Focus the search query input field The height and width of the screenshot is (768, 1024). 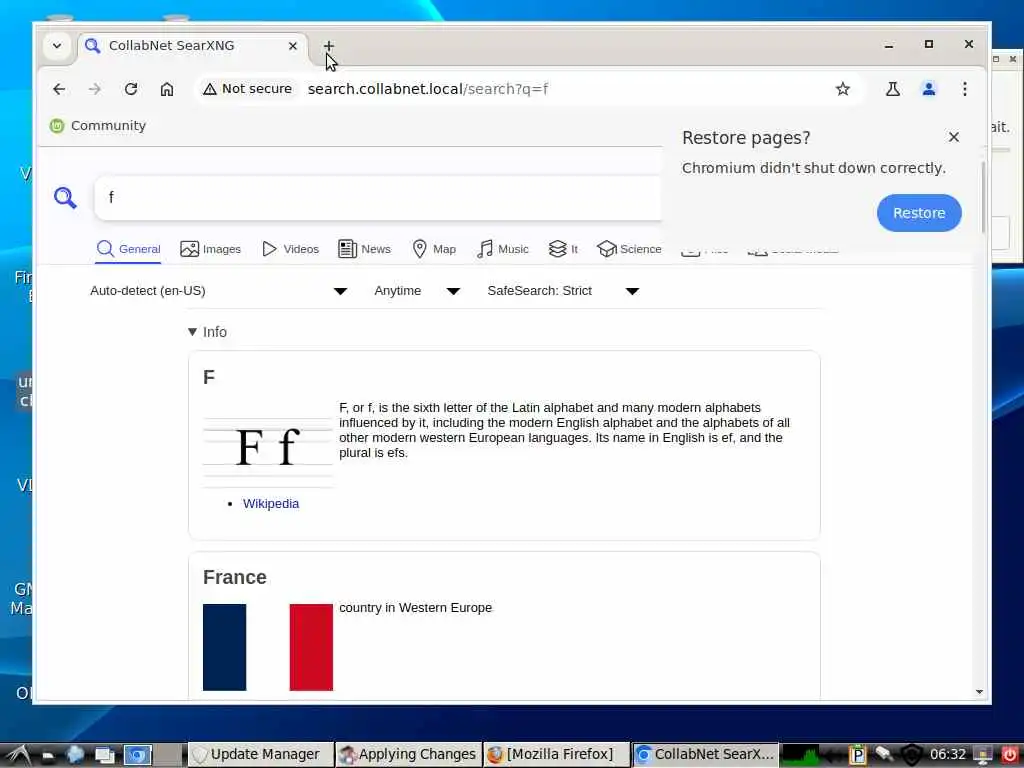pyautogui.click(x=379, y=197)
